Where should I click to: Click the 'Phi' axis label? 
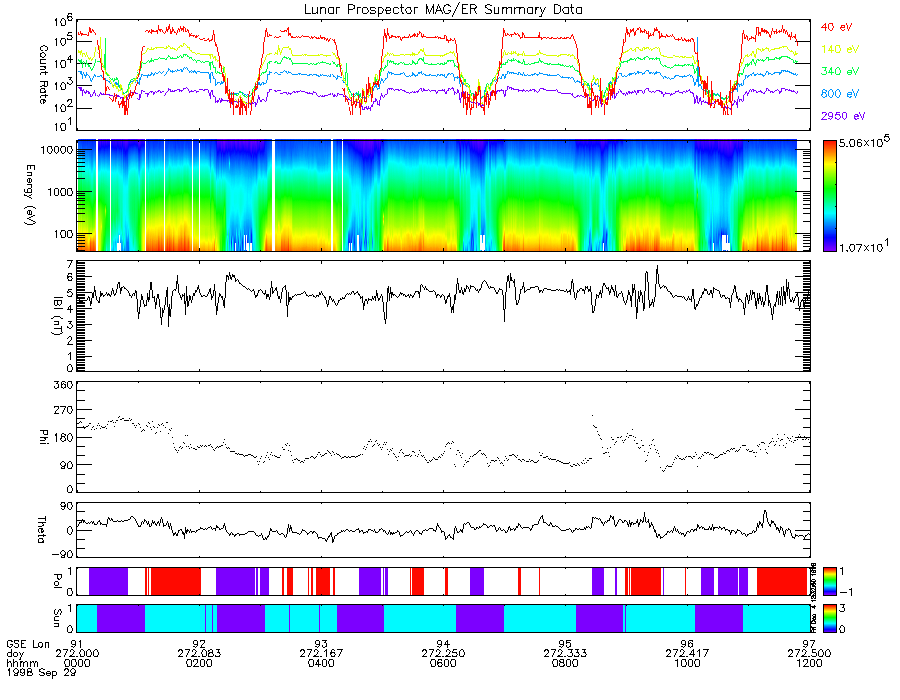pyautogui.click(x=43, y=437)
